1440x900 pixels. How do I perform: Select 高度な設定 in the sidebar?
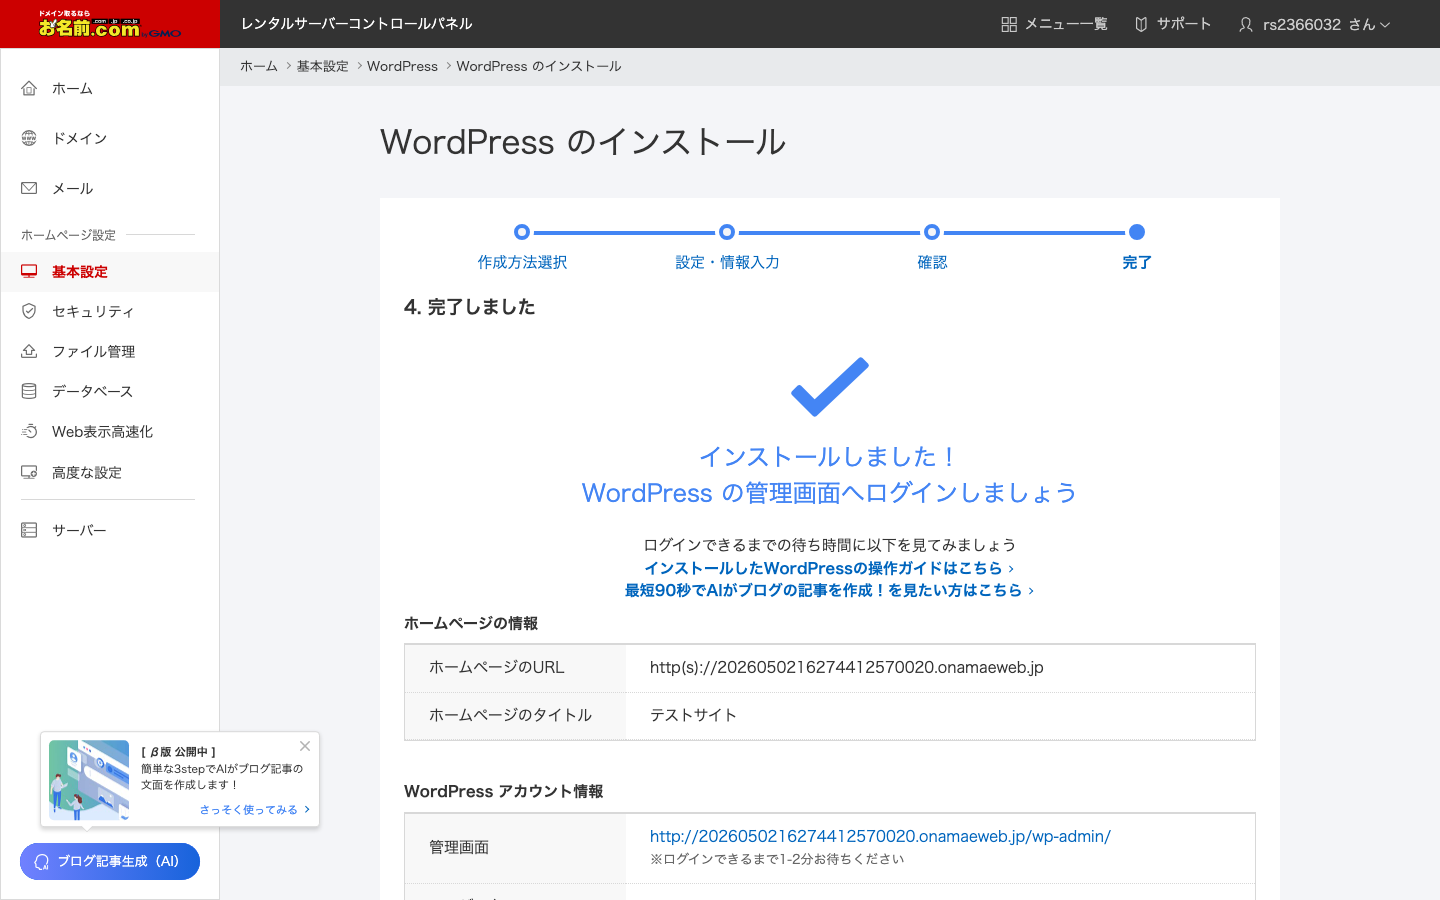coord(110,472)
